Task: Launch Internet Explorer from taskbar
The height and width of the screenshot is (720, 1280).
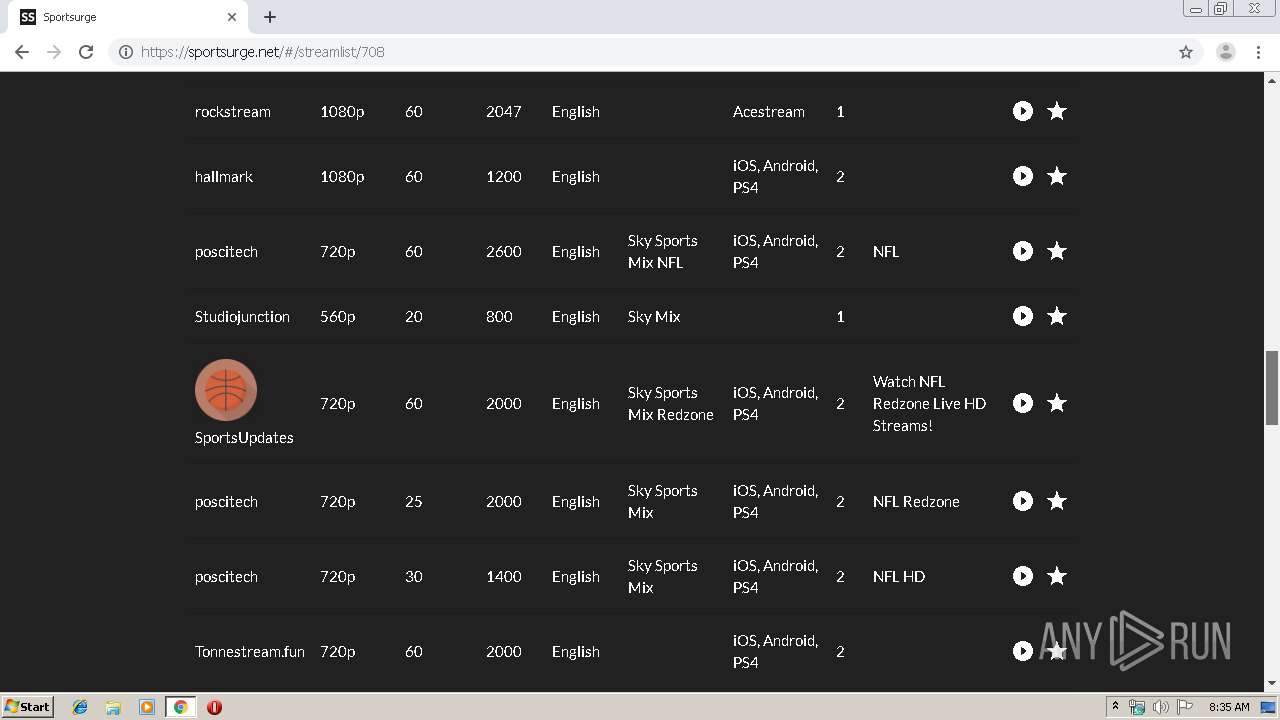Action: point(80,707)
